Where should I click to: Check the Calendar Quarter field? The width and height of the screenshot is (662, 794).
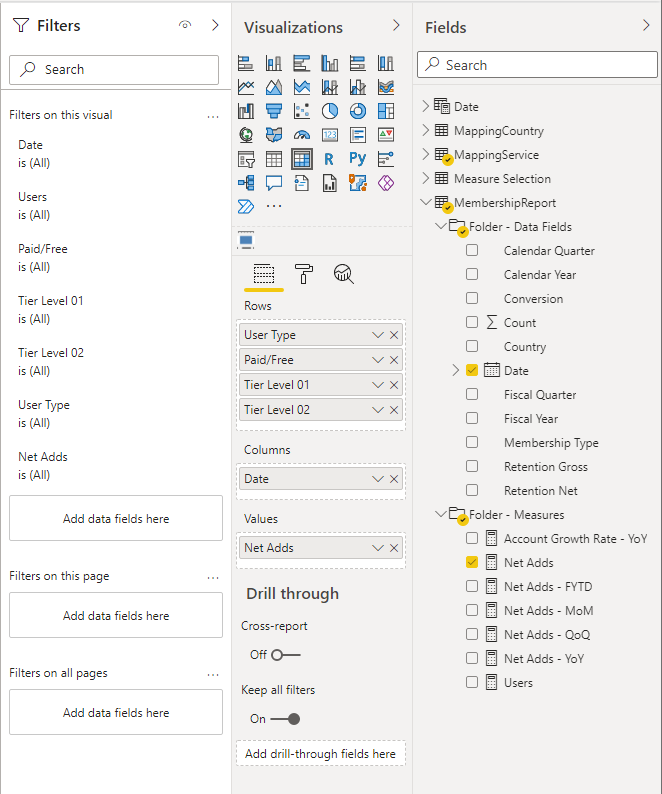[x=472, y=250]
